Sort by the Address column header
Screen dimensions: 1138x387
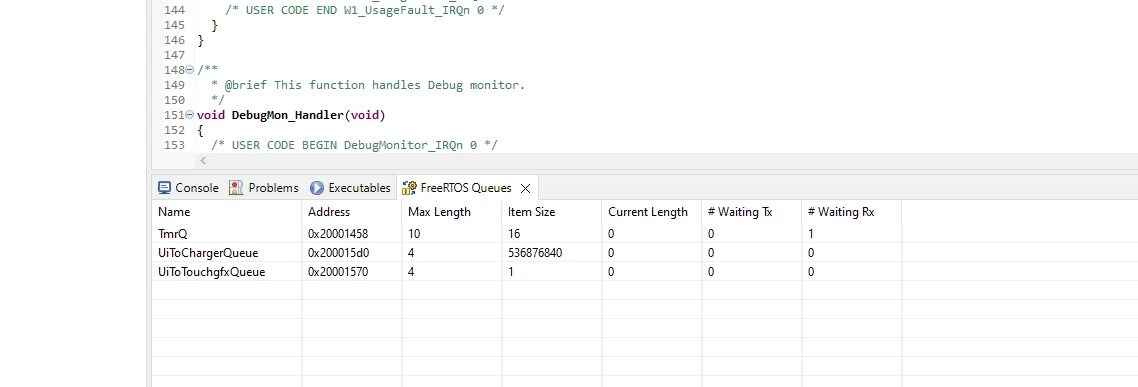[351, 212]
